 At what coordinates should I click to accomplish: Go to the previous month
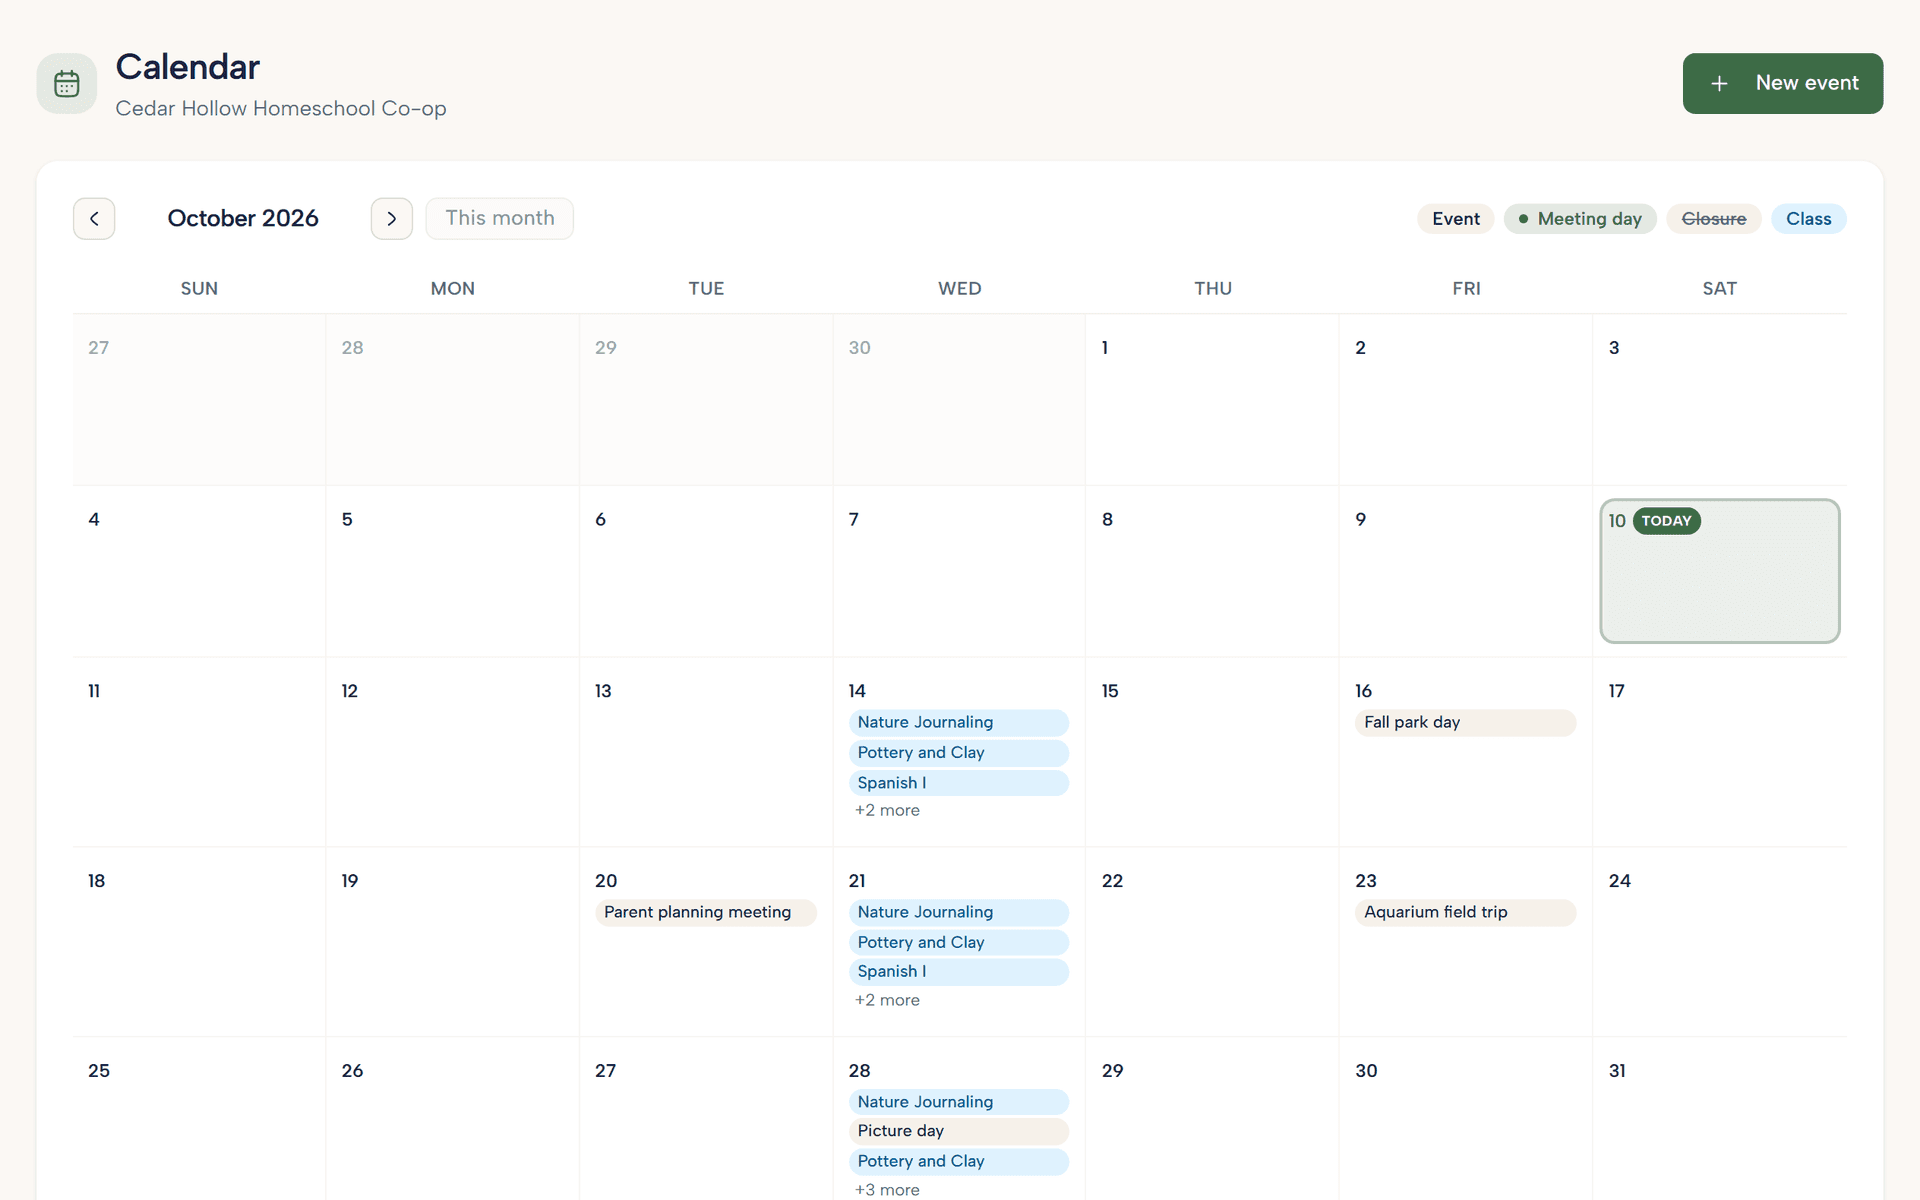pos(94,218)
